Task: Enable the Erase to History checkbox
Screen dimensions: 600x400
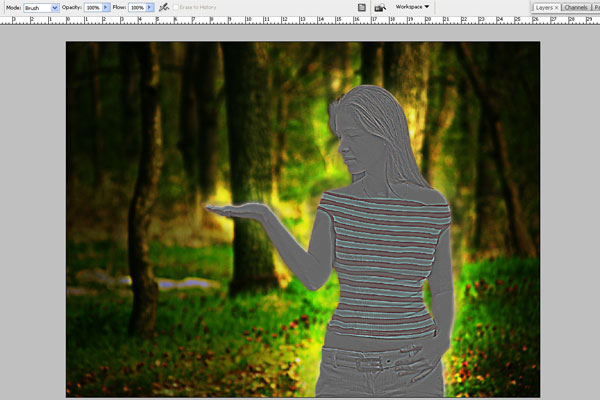Action: click(x=176, y=7)
